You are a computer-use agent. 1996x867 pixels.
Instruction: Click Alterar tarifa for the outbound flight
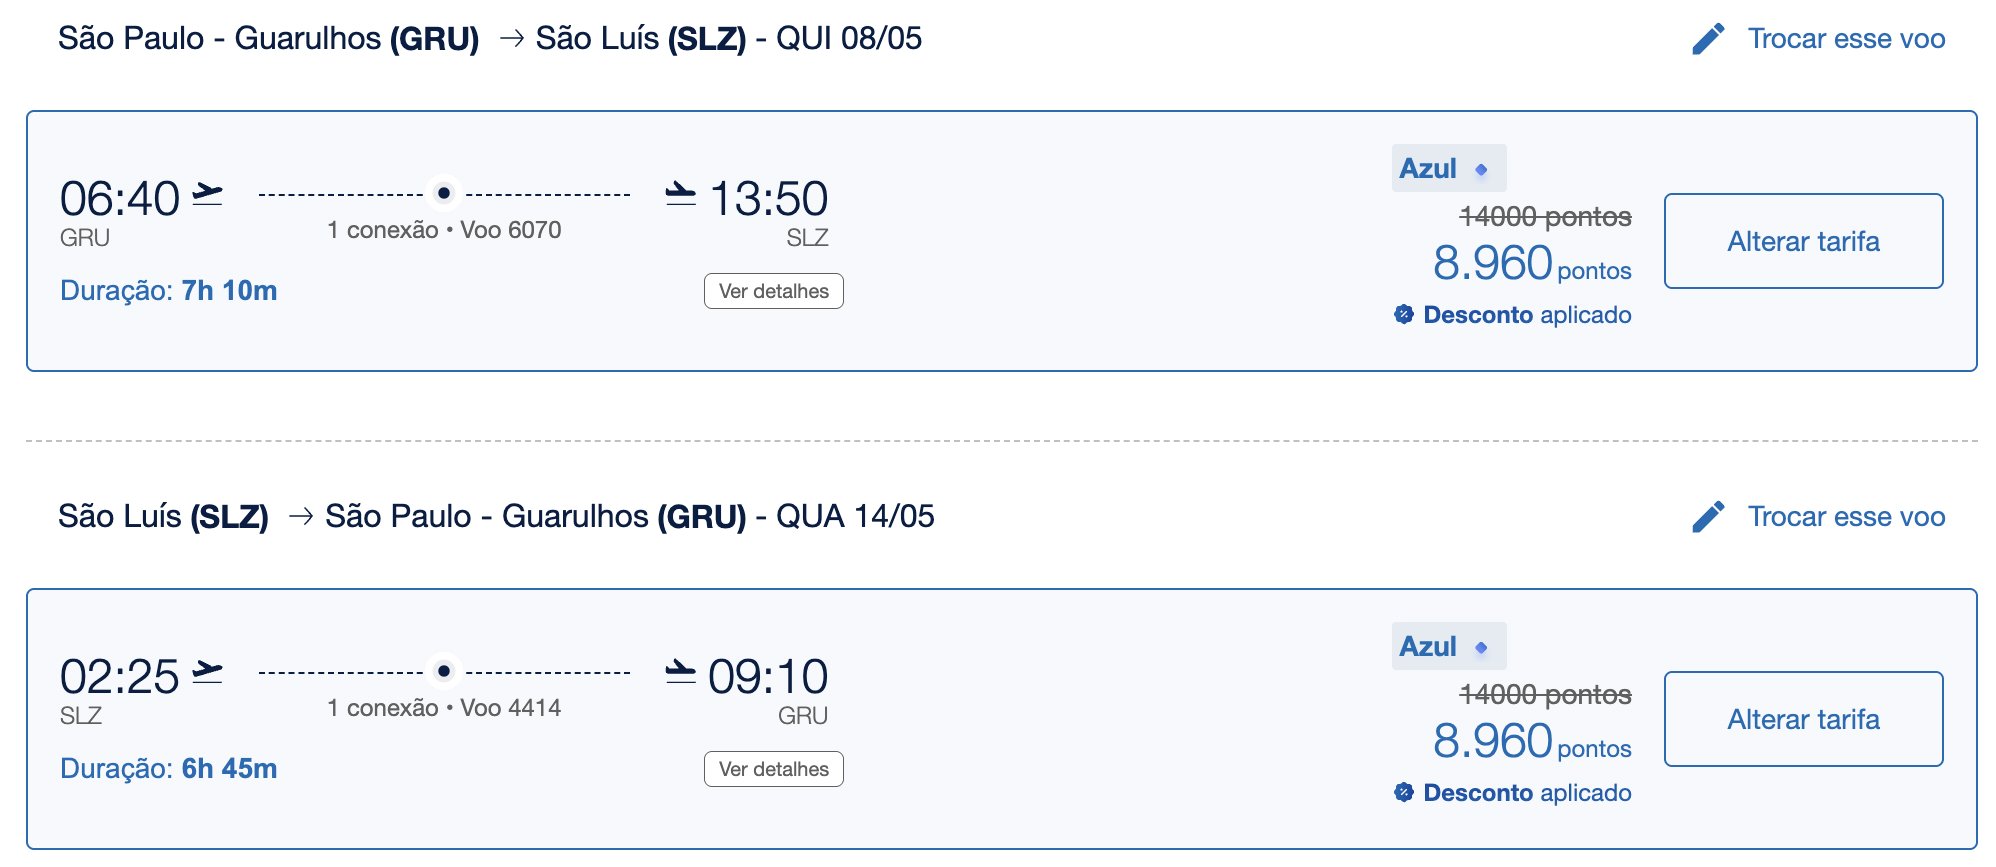coord(1804,241)
